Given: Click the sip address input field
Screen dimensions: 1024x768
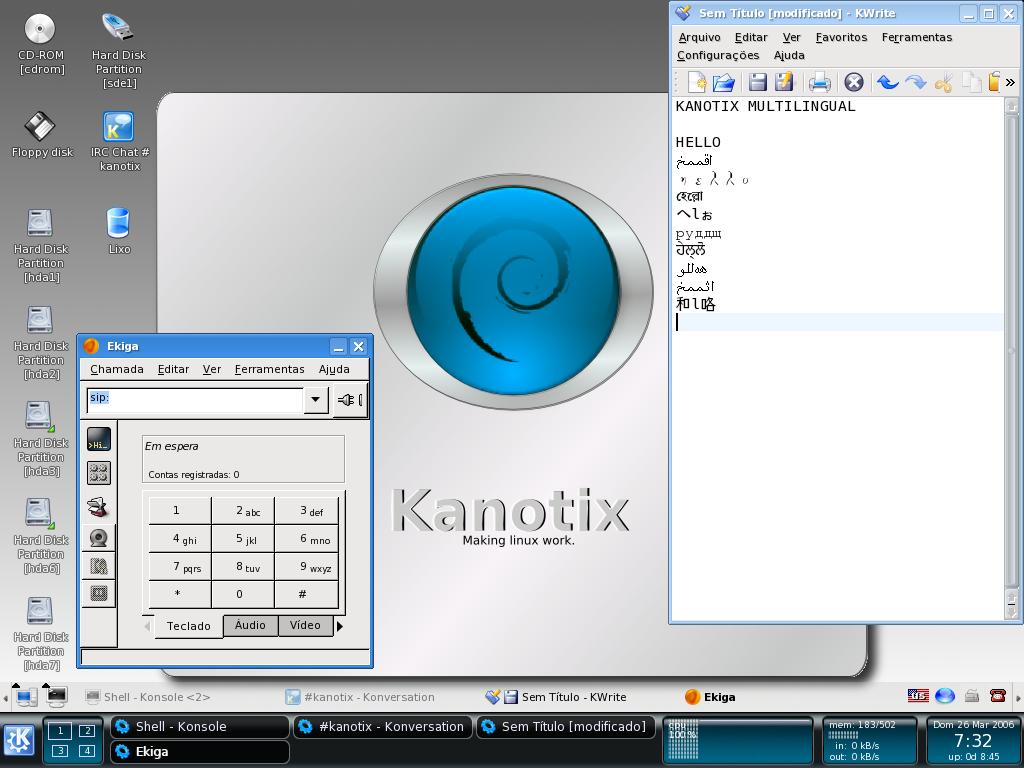Looking at the screenshot, I should (195, 400).
